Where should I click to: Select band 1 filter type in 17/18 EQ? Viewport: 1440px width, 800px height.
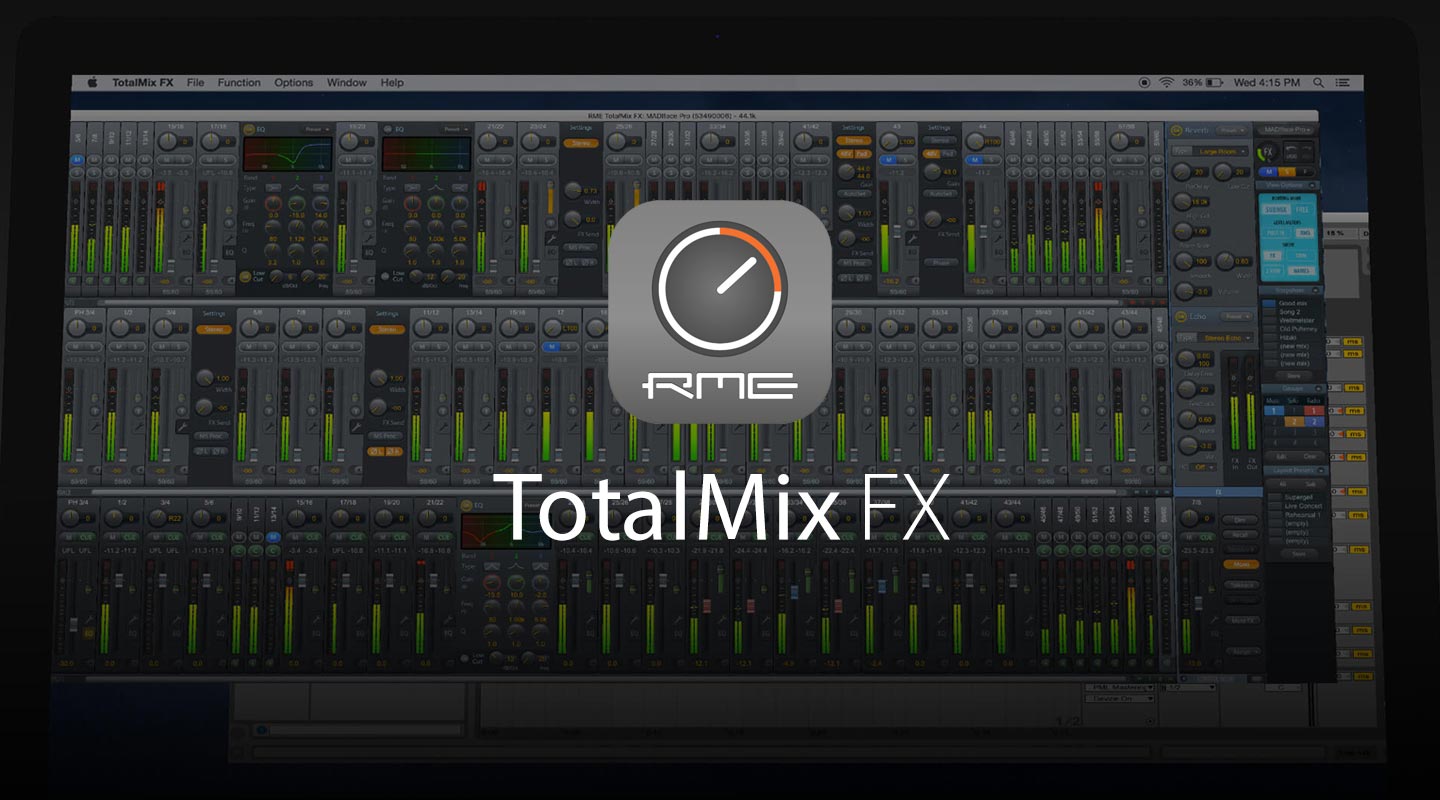273,187
